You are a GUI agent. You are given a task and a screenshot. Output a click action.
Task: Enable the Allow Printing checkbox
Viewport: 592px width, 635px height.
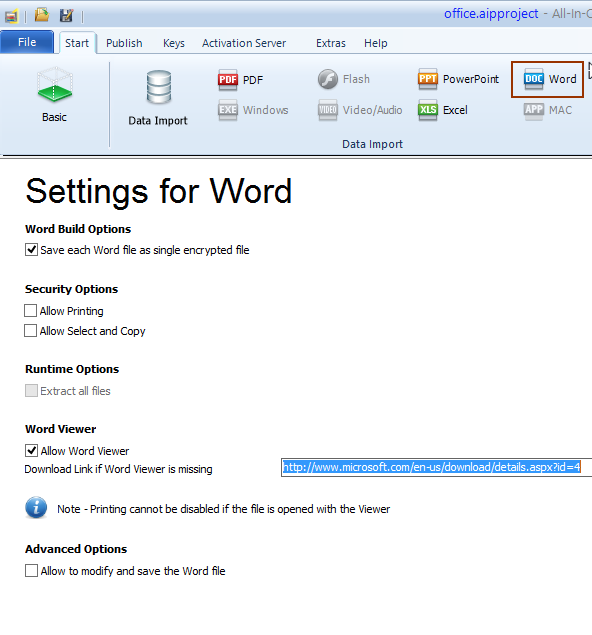31,311
